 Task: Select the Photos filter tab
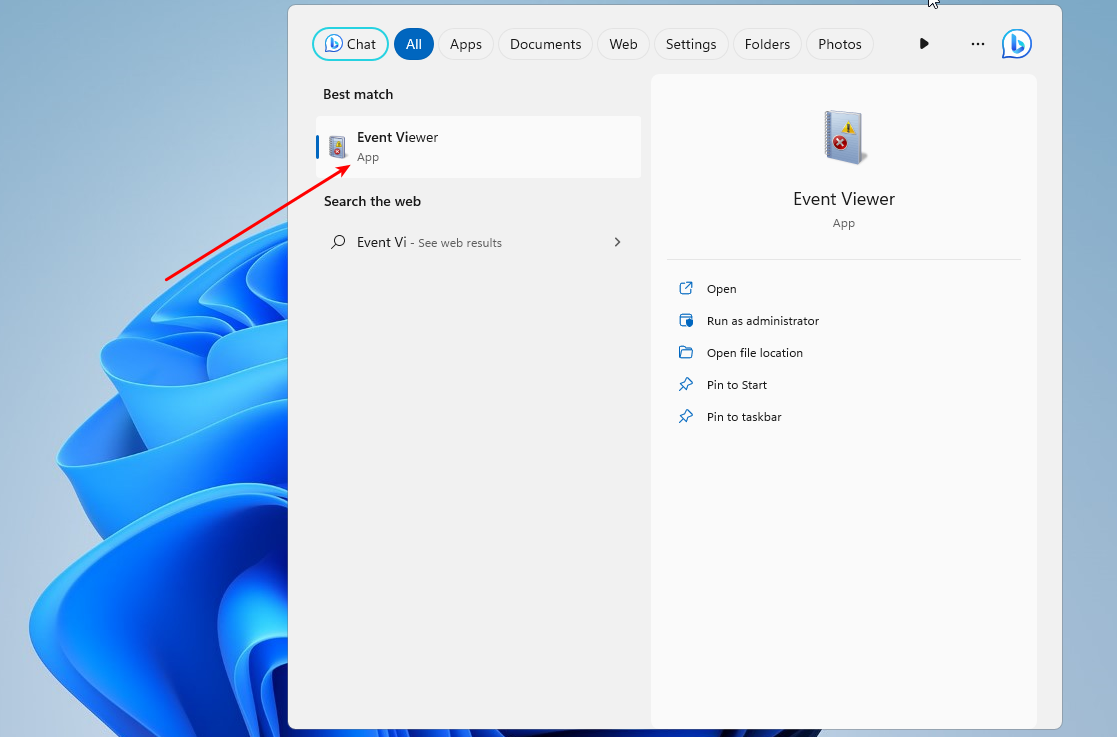(839, 44)
